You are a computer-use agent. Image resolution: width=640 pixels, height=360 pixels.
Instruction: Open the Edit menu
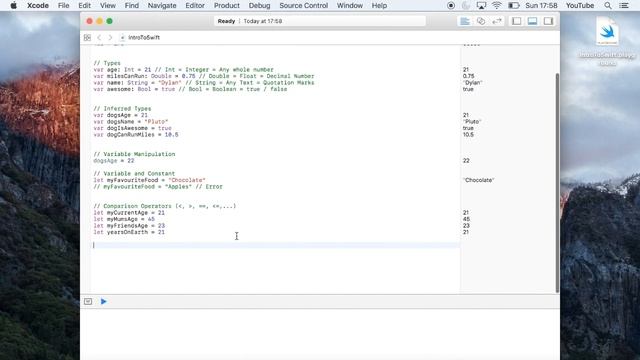click(84, 5)
